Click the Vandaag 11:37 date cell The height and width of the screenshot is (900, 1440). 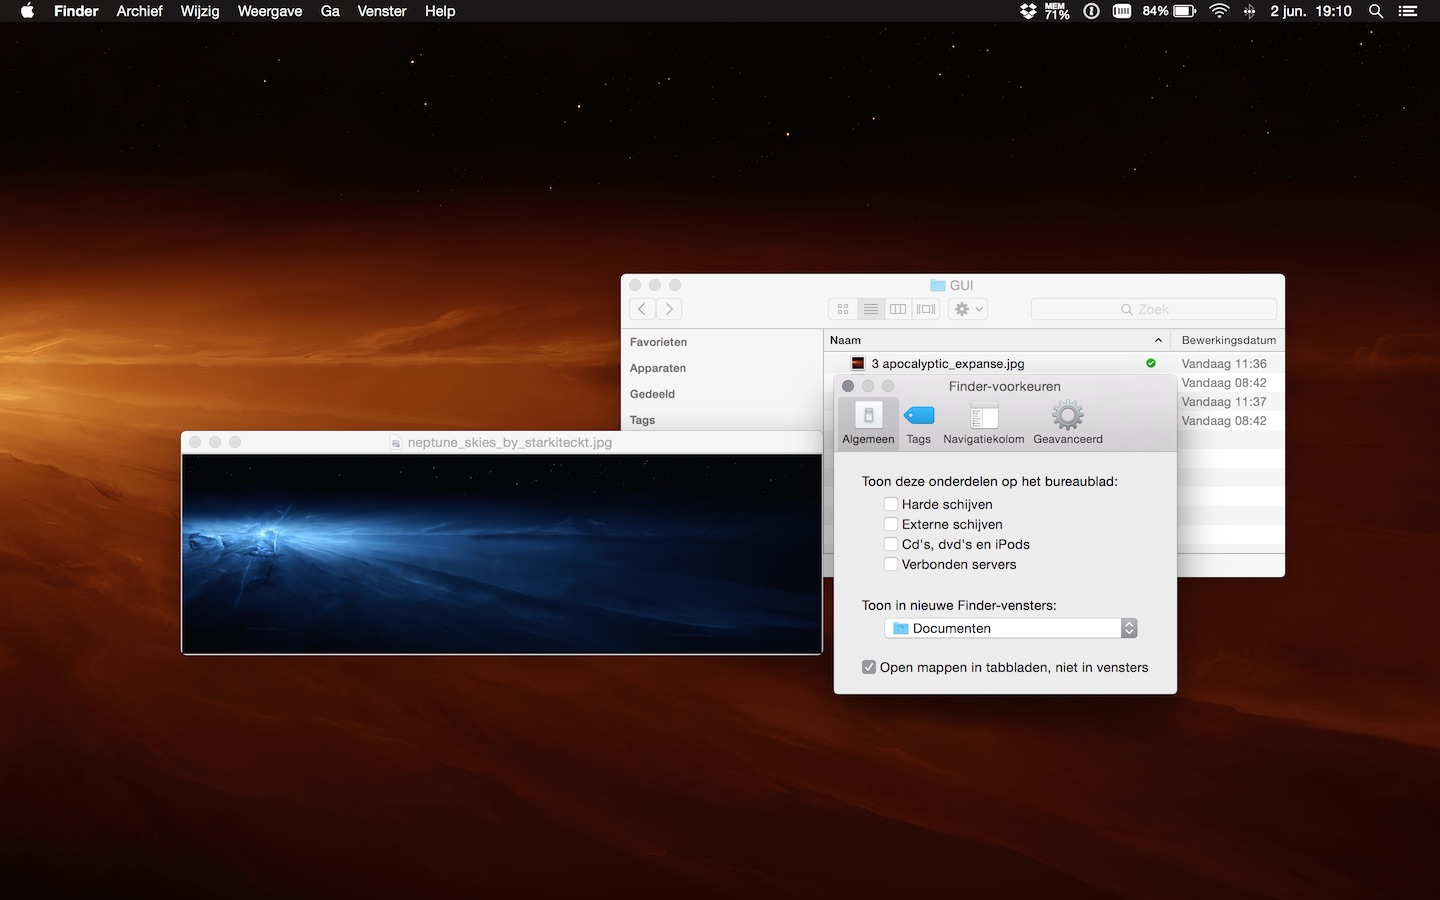pos(1224,402)
